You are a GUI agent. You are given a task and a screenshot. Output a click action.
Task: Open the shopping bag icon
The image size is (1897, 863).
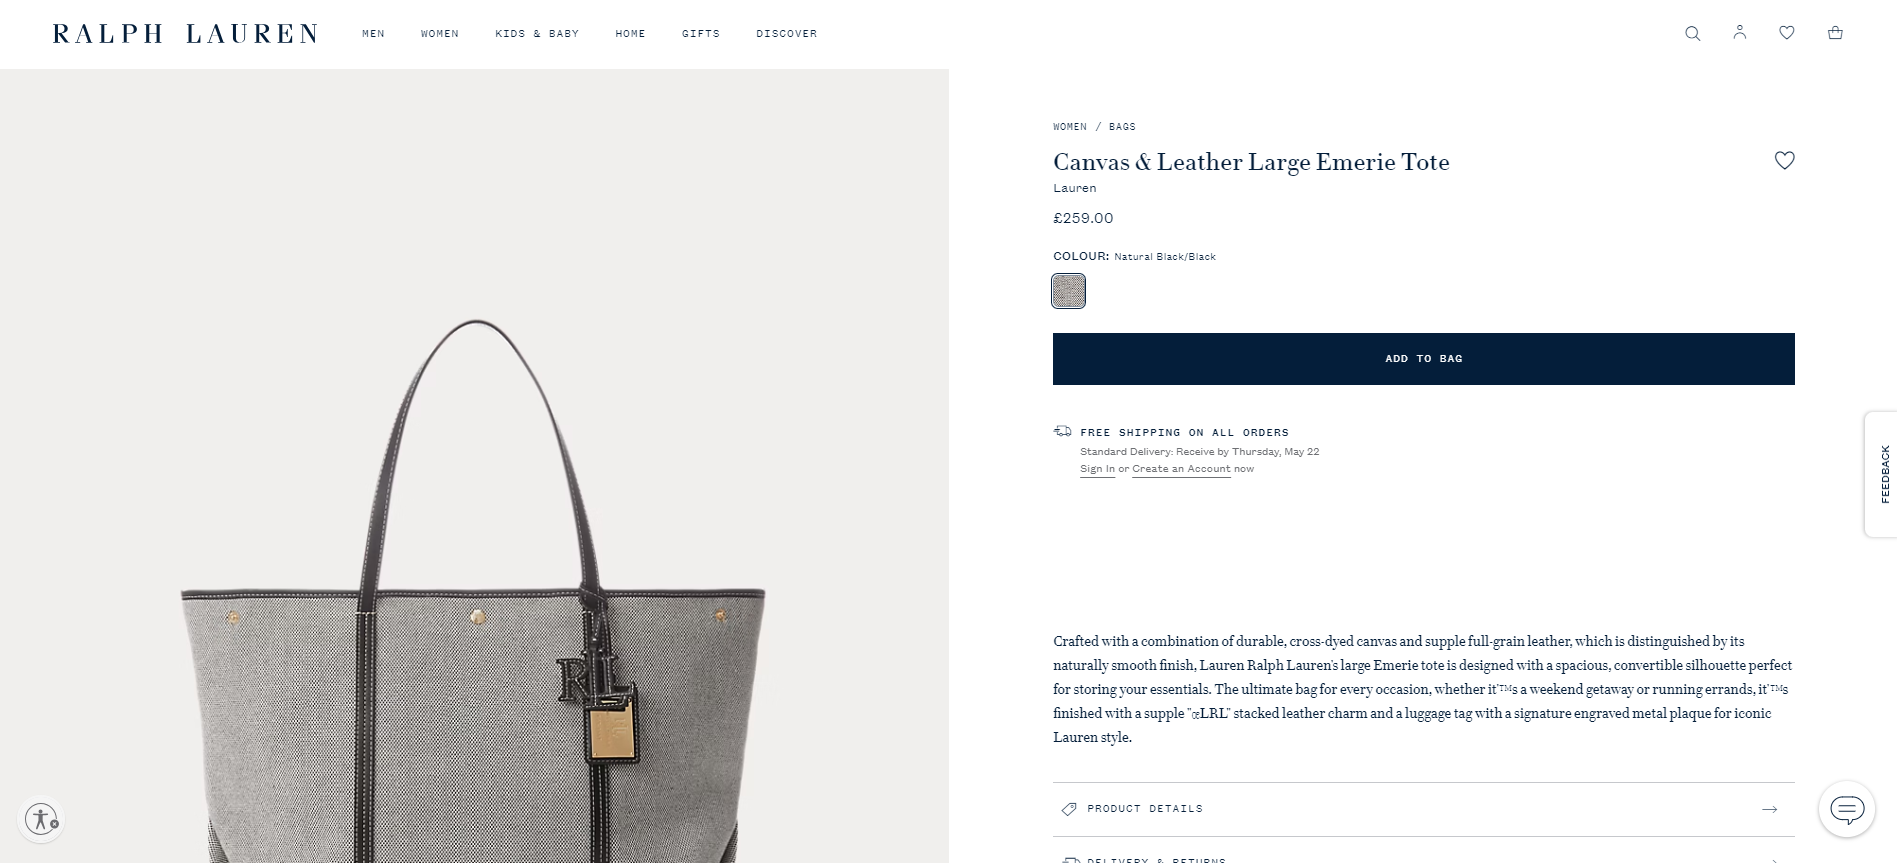(x=1835, y=33)
